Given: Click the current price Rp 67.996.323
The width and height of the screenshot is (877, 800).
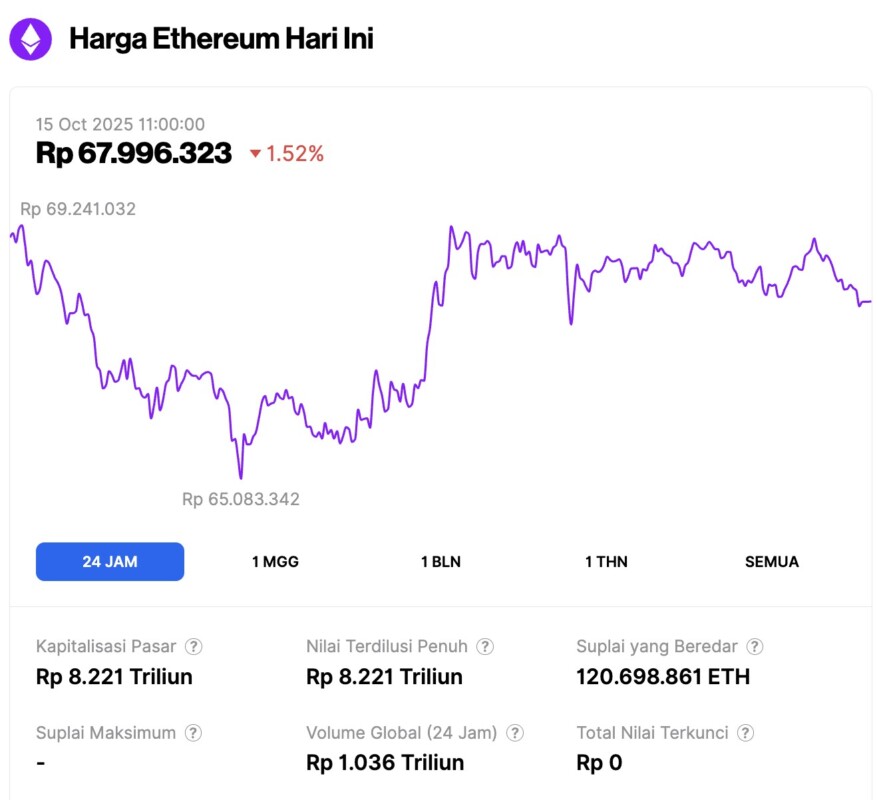Looking at the screenshot, I should [134, 153].
